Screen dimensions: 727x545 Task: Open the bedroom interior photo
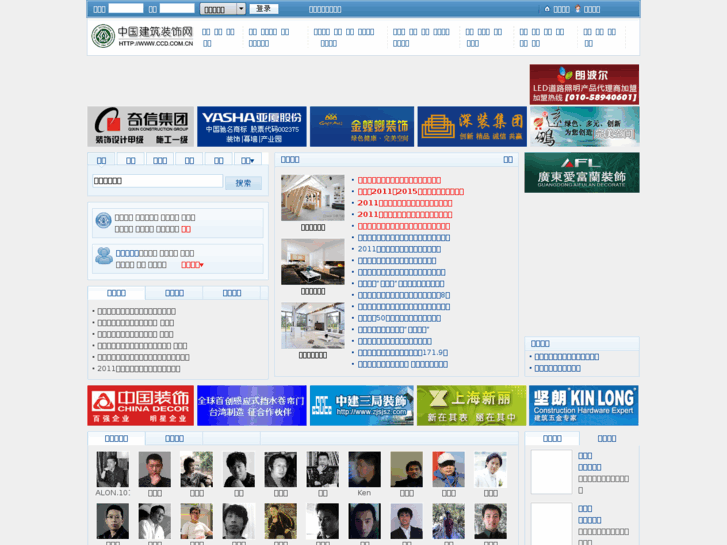click(313, 262)
